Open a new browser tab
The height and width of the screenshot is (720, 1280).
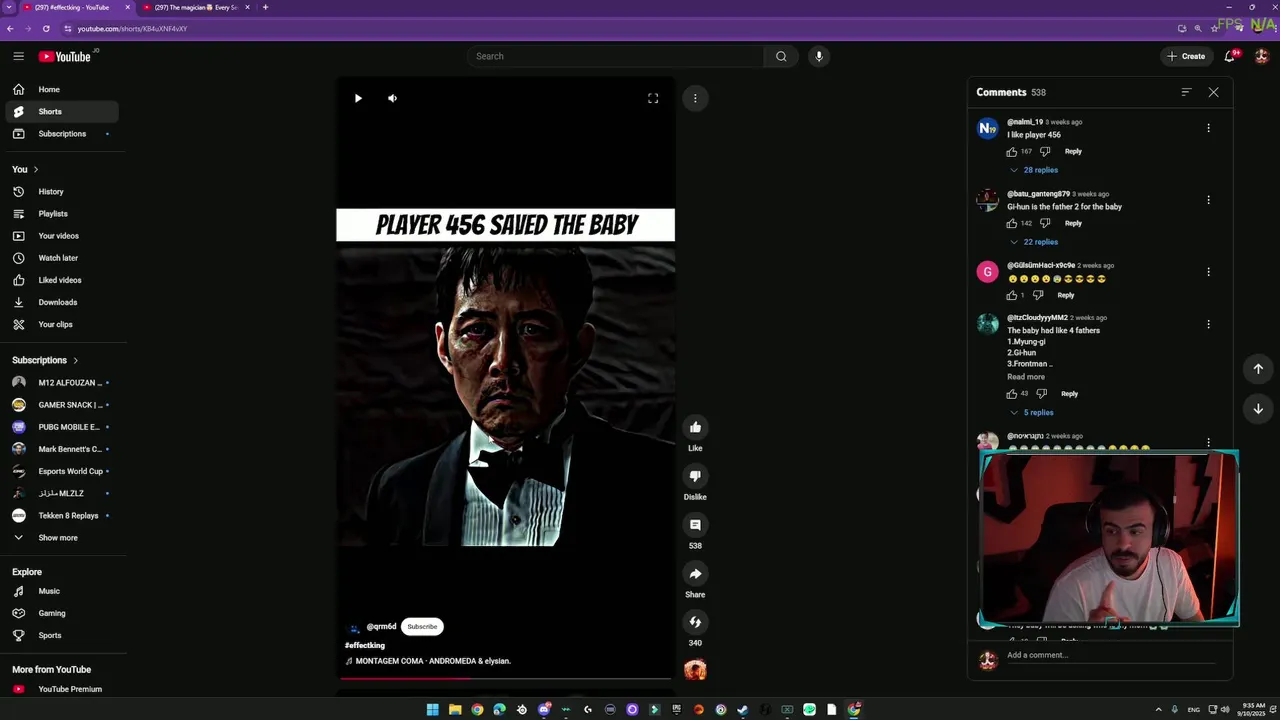265,7
